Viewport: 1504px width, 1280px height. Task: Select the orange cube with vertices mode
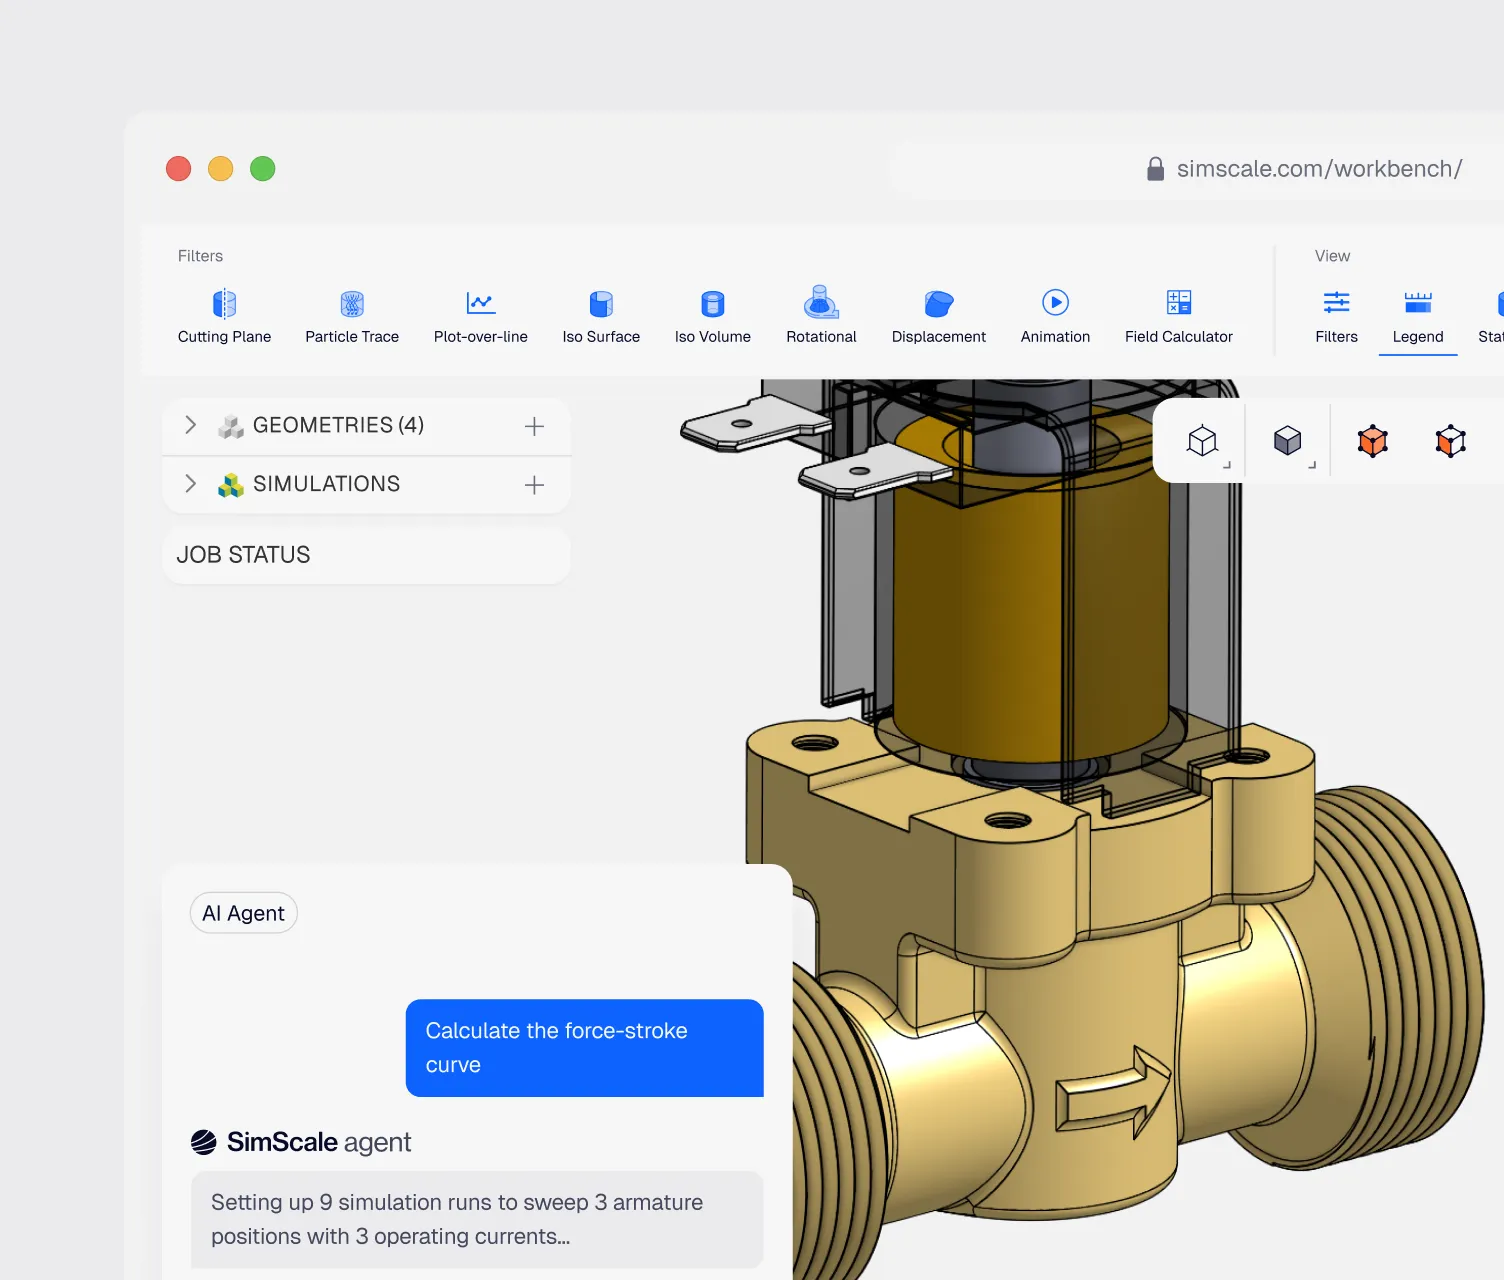click(x=1451, y=441)
